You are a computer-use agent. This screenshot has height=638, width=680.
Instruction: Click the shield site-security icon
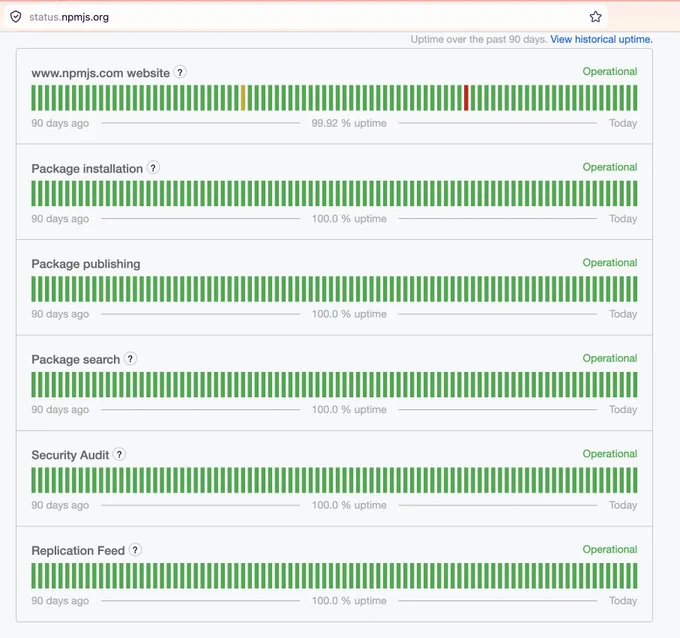point(16,17)
